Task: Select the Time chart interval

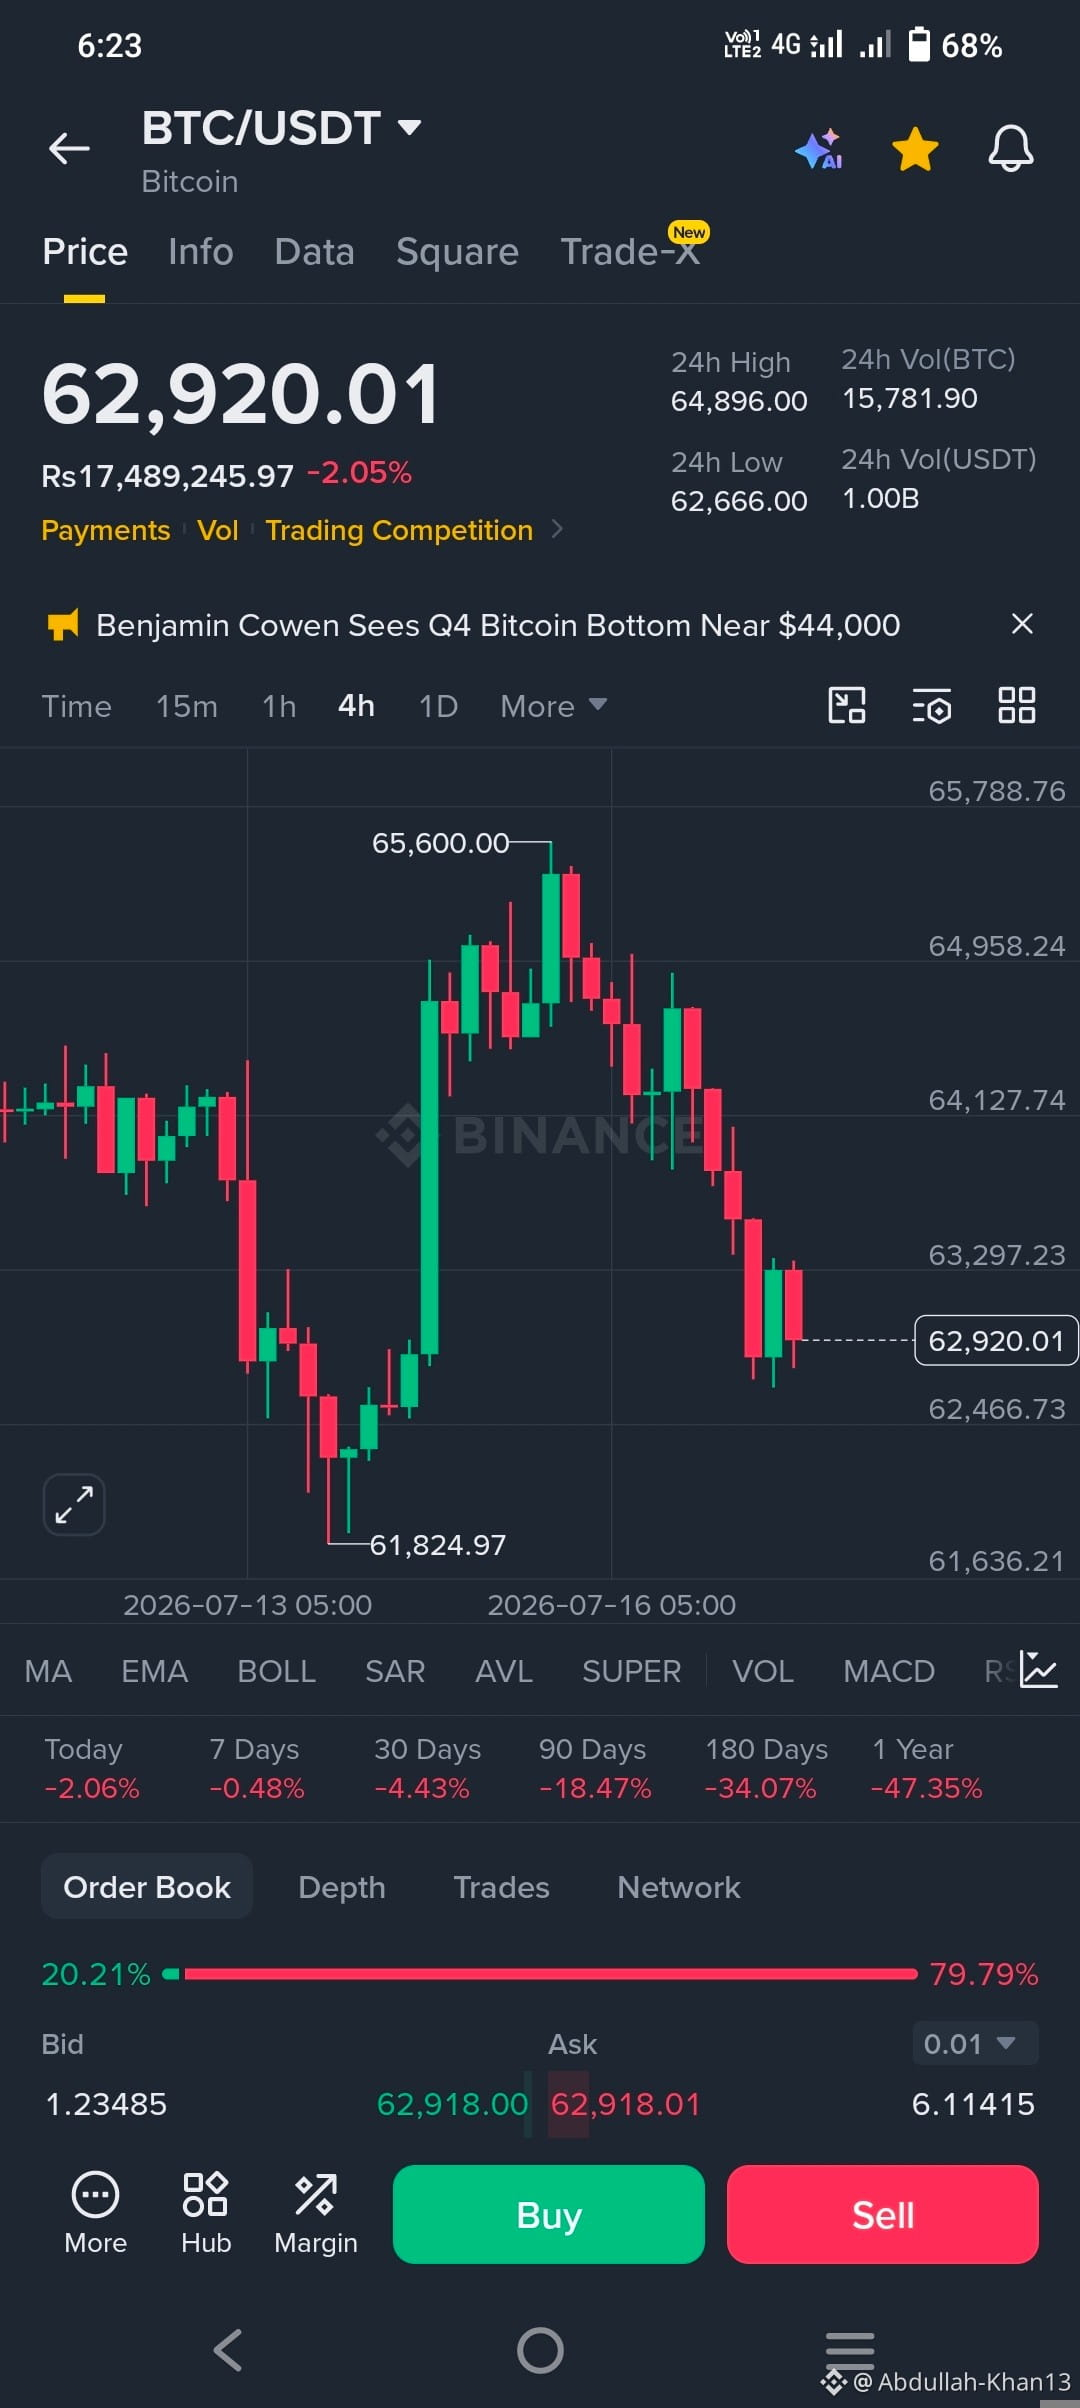Action: tap(76, 706)
